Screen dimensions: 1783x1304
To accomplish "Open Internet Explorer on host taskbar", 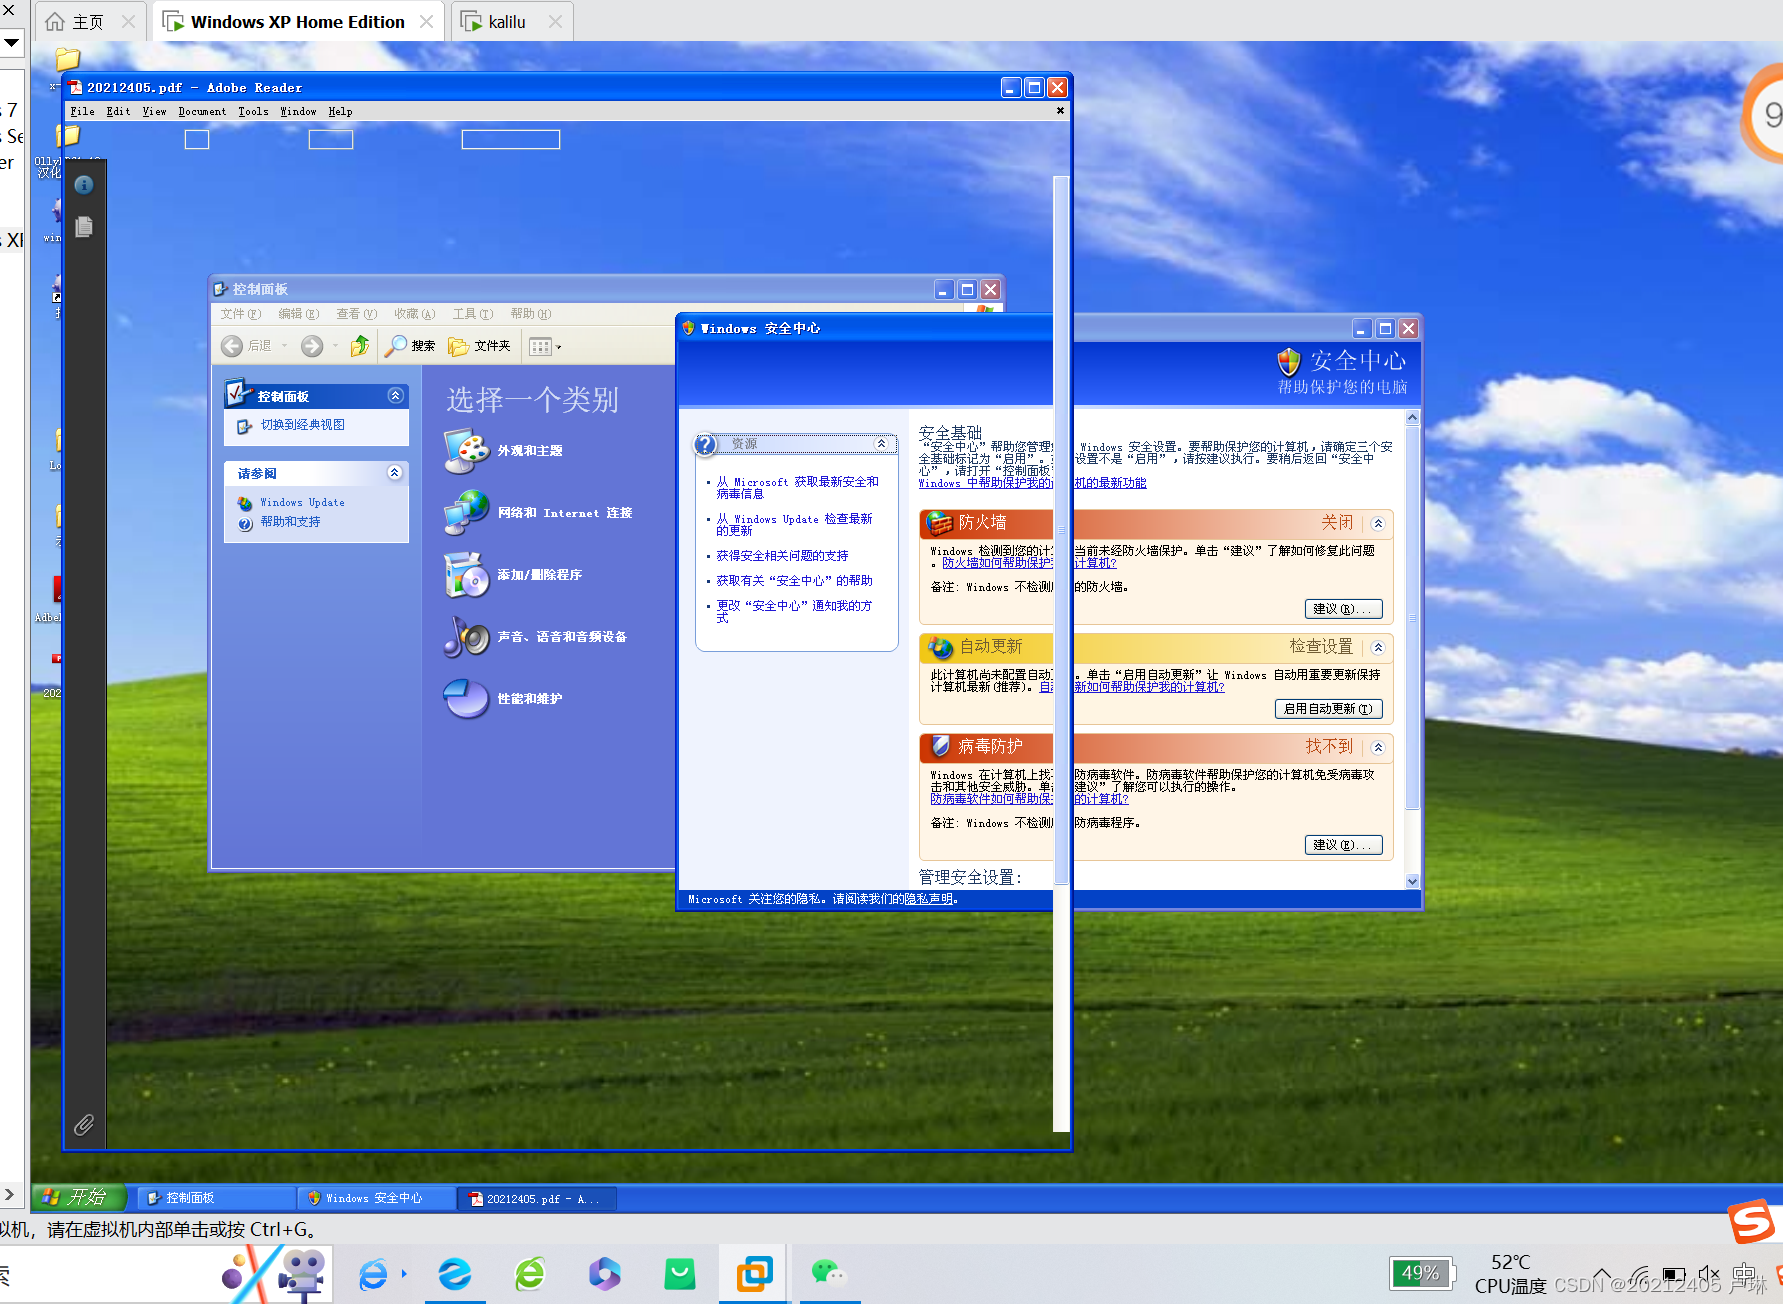I will click(373, 1274).
